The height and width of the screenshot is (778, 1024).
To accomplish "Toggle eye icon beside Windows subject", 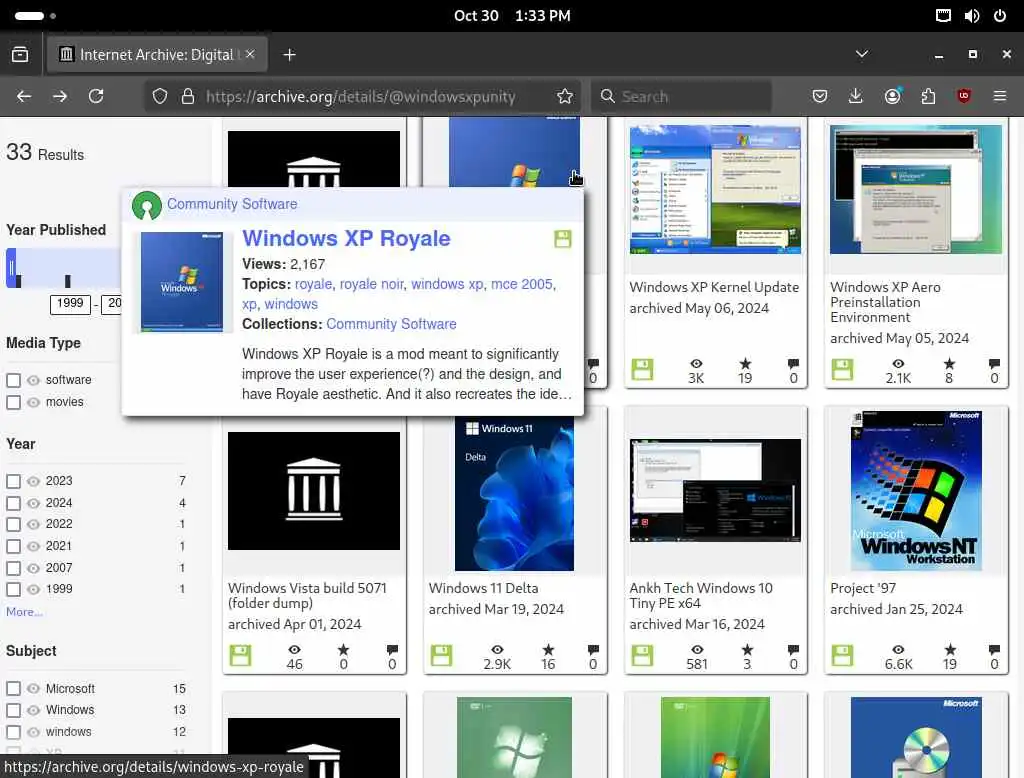I will pyautogui.click(x=33, y=710).
